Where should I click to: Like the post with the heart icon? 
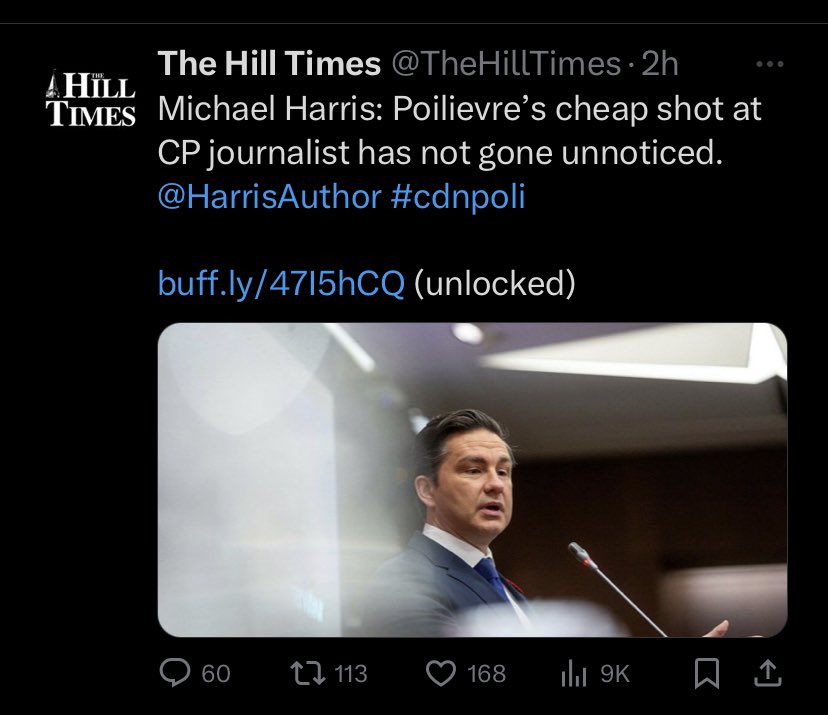[442, 674]
